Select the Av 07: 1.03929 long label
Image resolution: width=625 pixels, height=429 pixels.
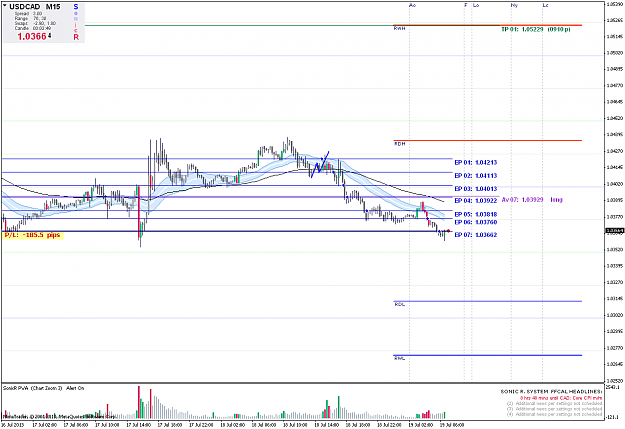pyautogui.click(x=532, y=200)
